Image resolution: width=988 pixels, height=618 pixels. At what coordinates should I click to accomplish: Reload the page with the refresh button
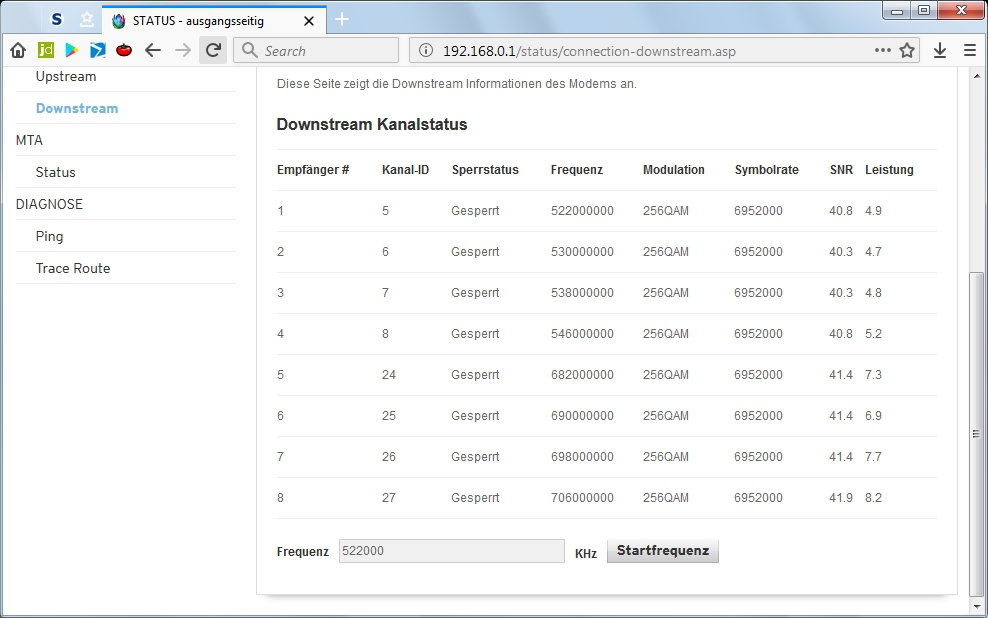[x=213, y=50]
